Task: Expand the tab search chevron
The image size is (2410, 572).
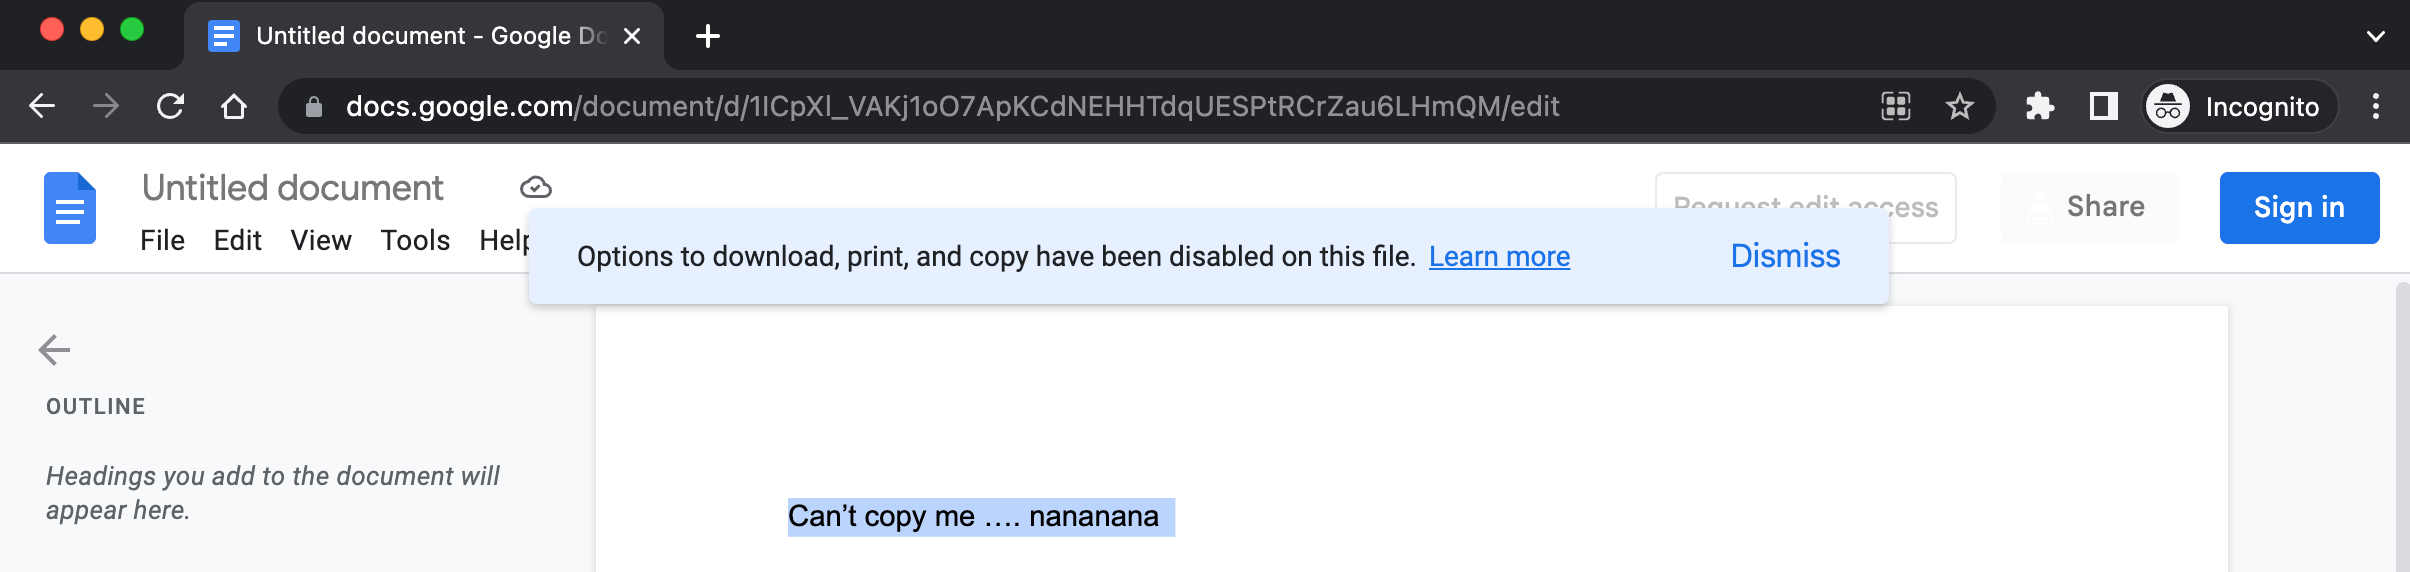Action: click(2376, 37)
